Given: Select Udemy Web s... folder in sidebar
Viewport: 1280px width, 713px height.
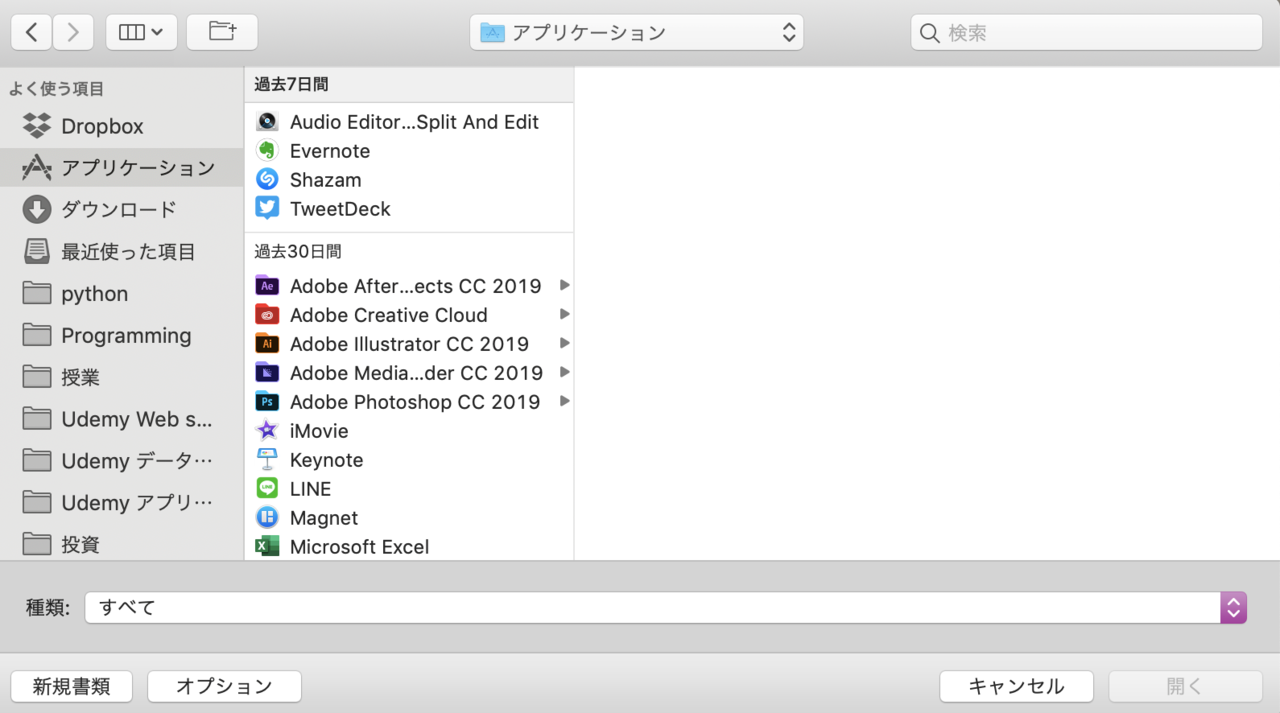Looking at the screenshot, I should pyautogui.click(x=122, y=420).
